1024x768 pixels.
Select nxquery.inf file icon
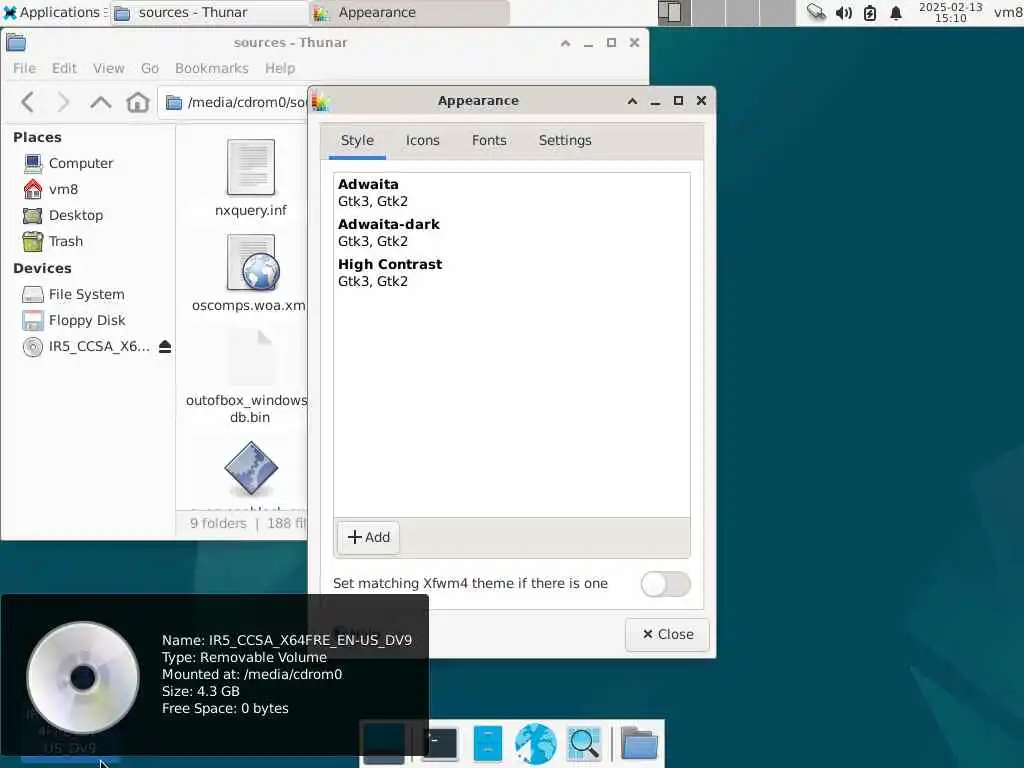tap(251, 168)
